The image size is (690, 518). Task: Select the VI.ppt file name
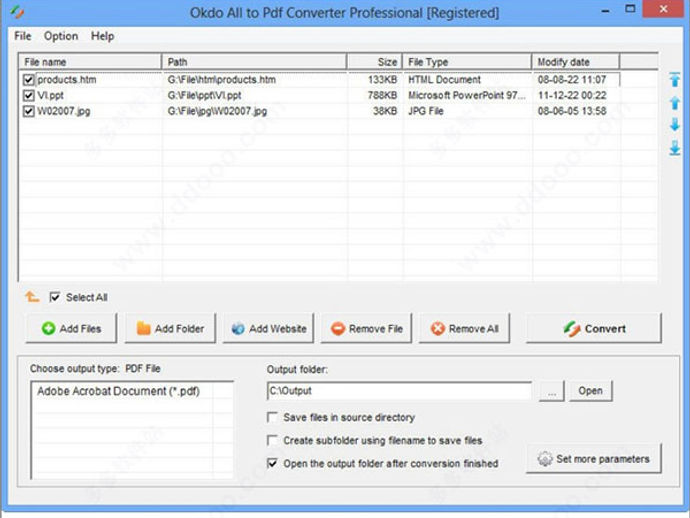pos(51,96)
